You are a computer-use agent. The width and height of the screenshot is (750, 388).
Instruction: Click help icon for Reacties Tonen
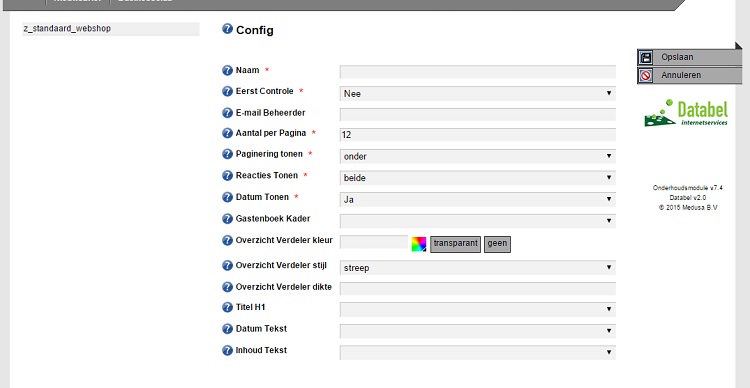pyautogui.click(x=227, y=176)
